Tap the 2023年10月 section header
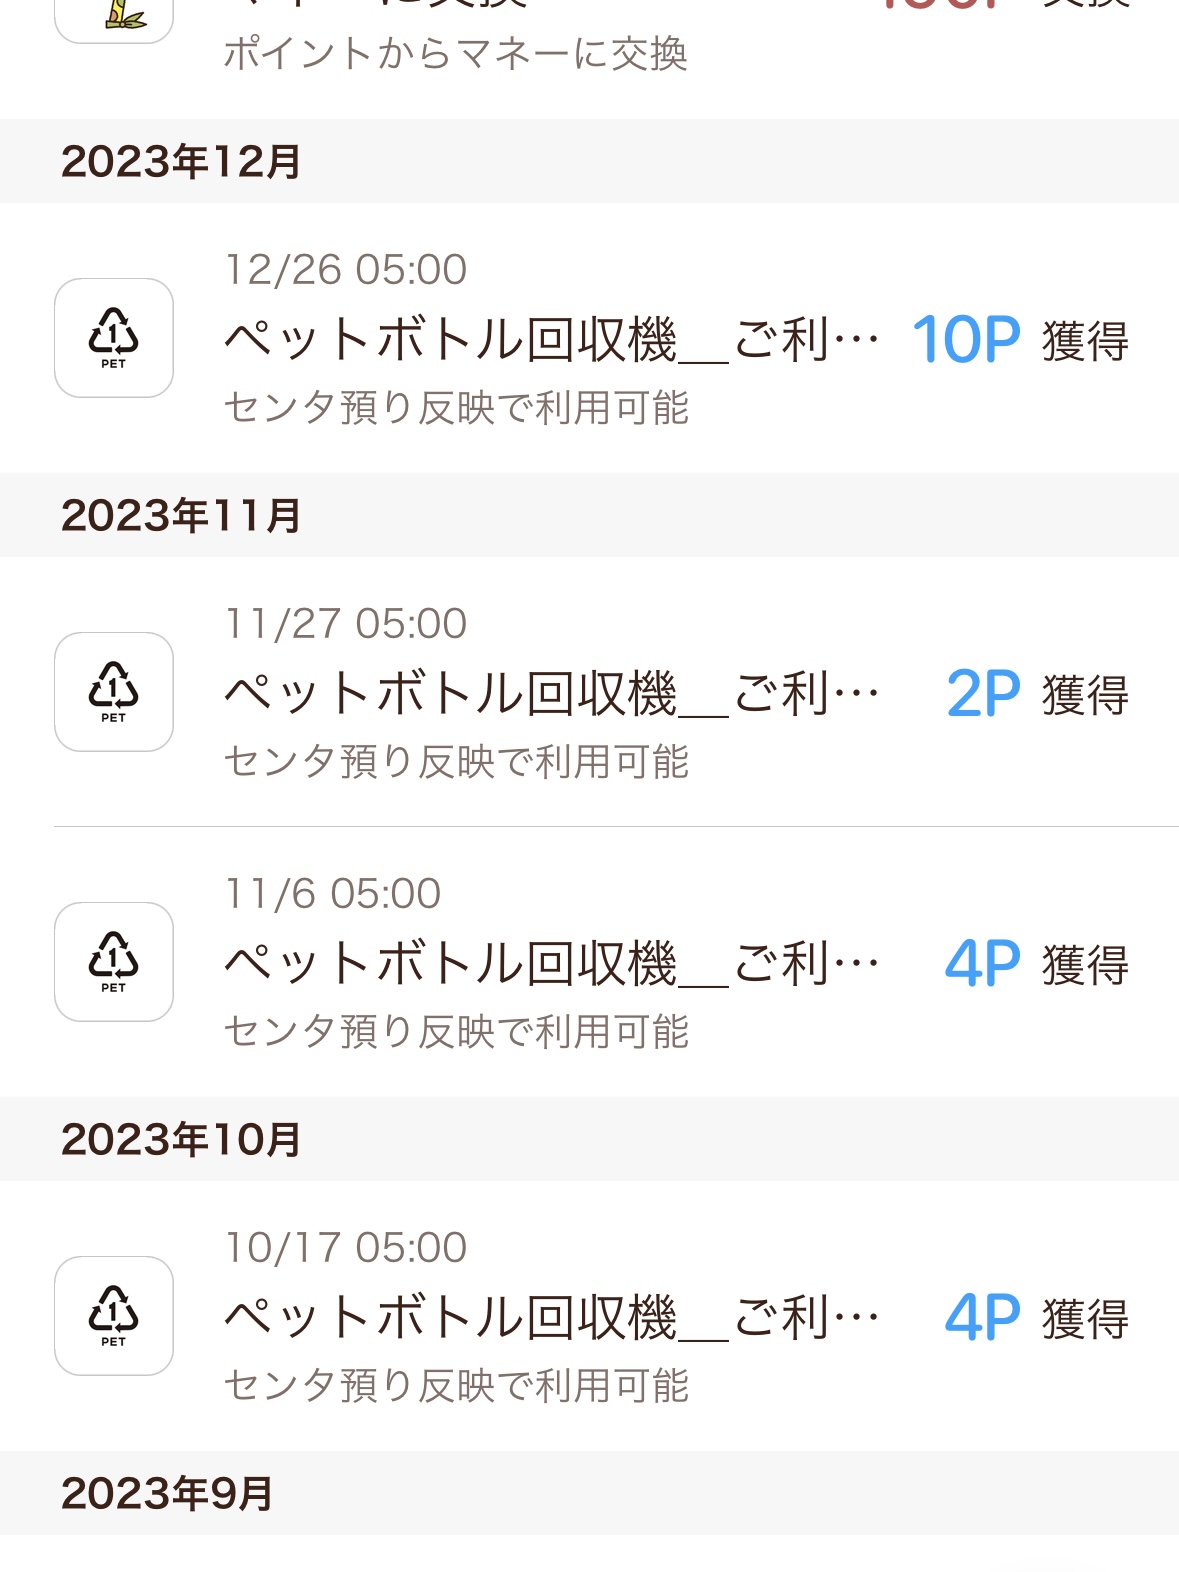 point(181,1140)
